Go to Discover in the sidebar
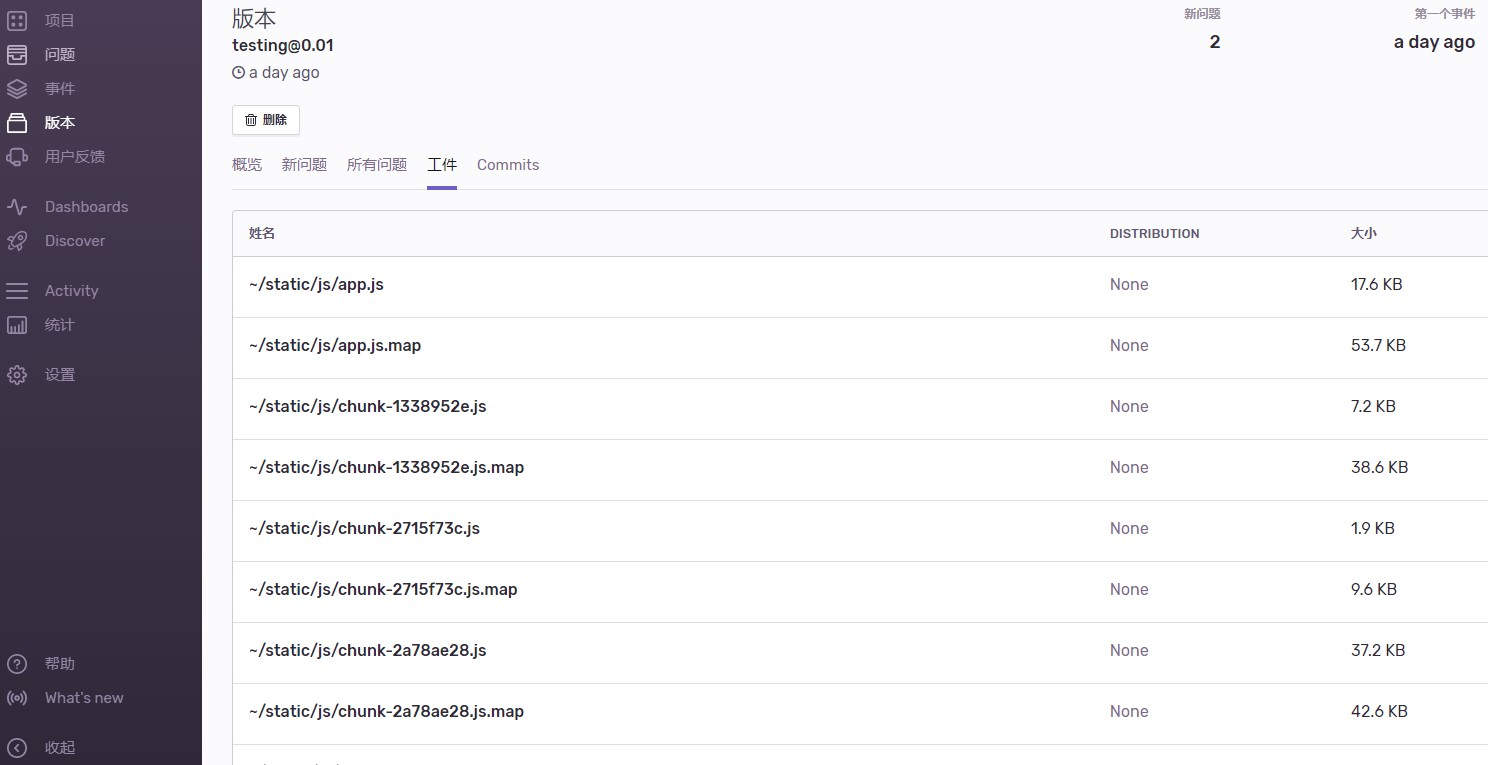The image size is (1488, 765). pyautogui.click(x=75, y=240)
